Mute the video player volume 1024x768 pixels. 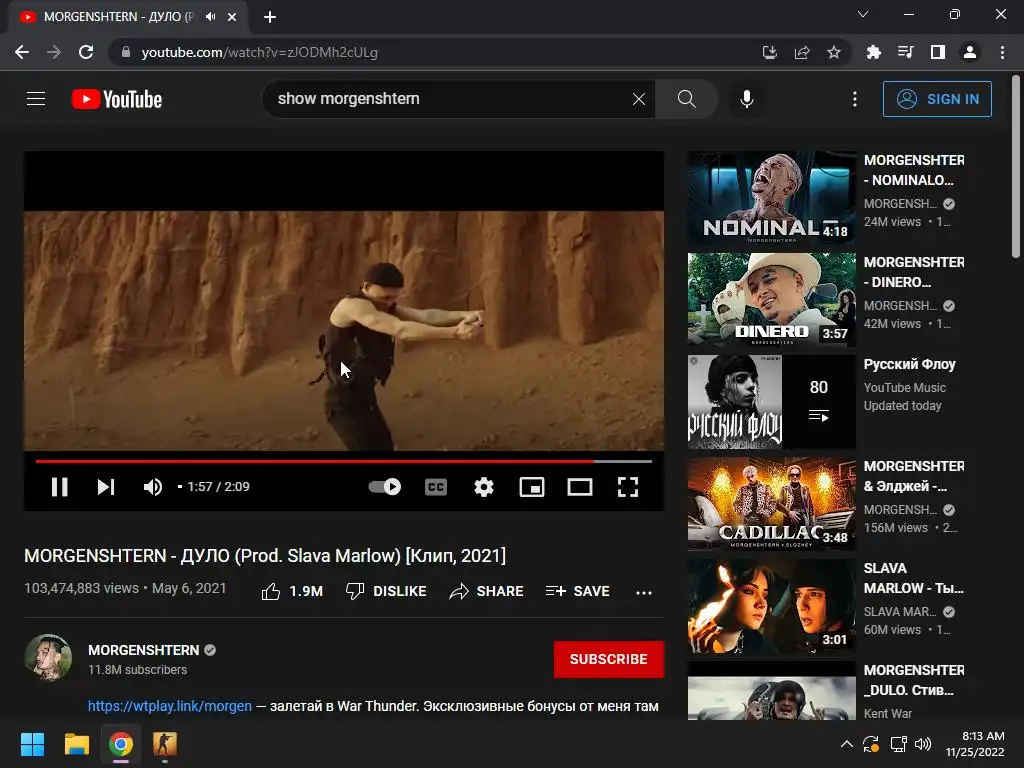[x=153, y=487]
